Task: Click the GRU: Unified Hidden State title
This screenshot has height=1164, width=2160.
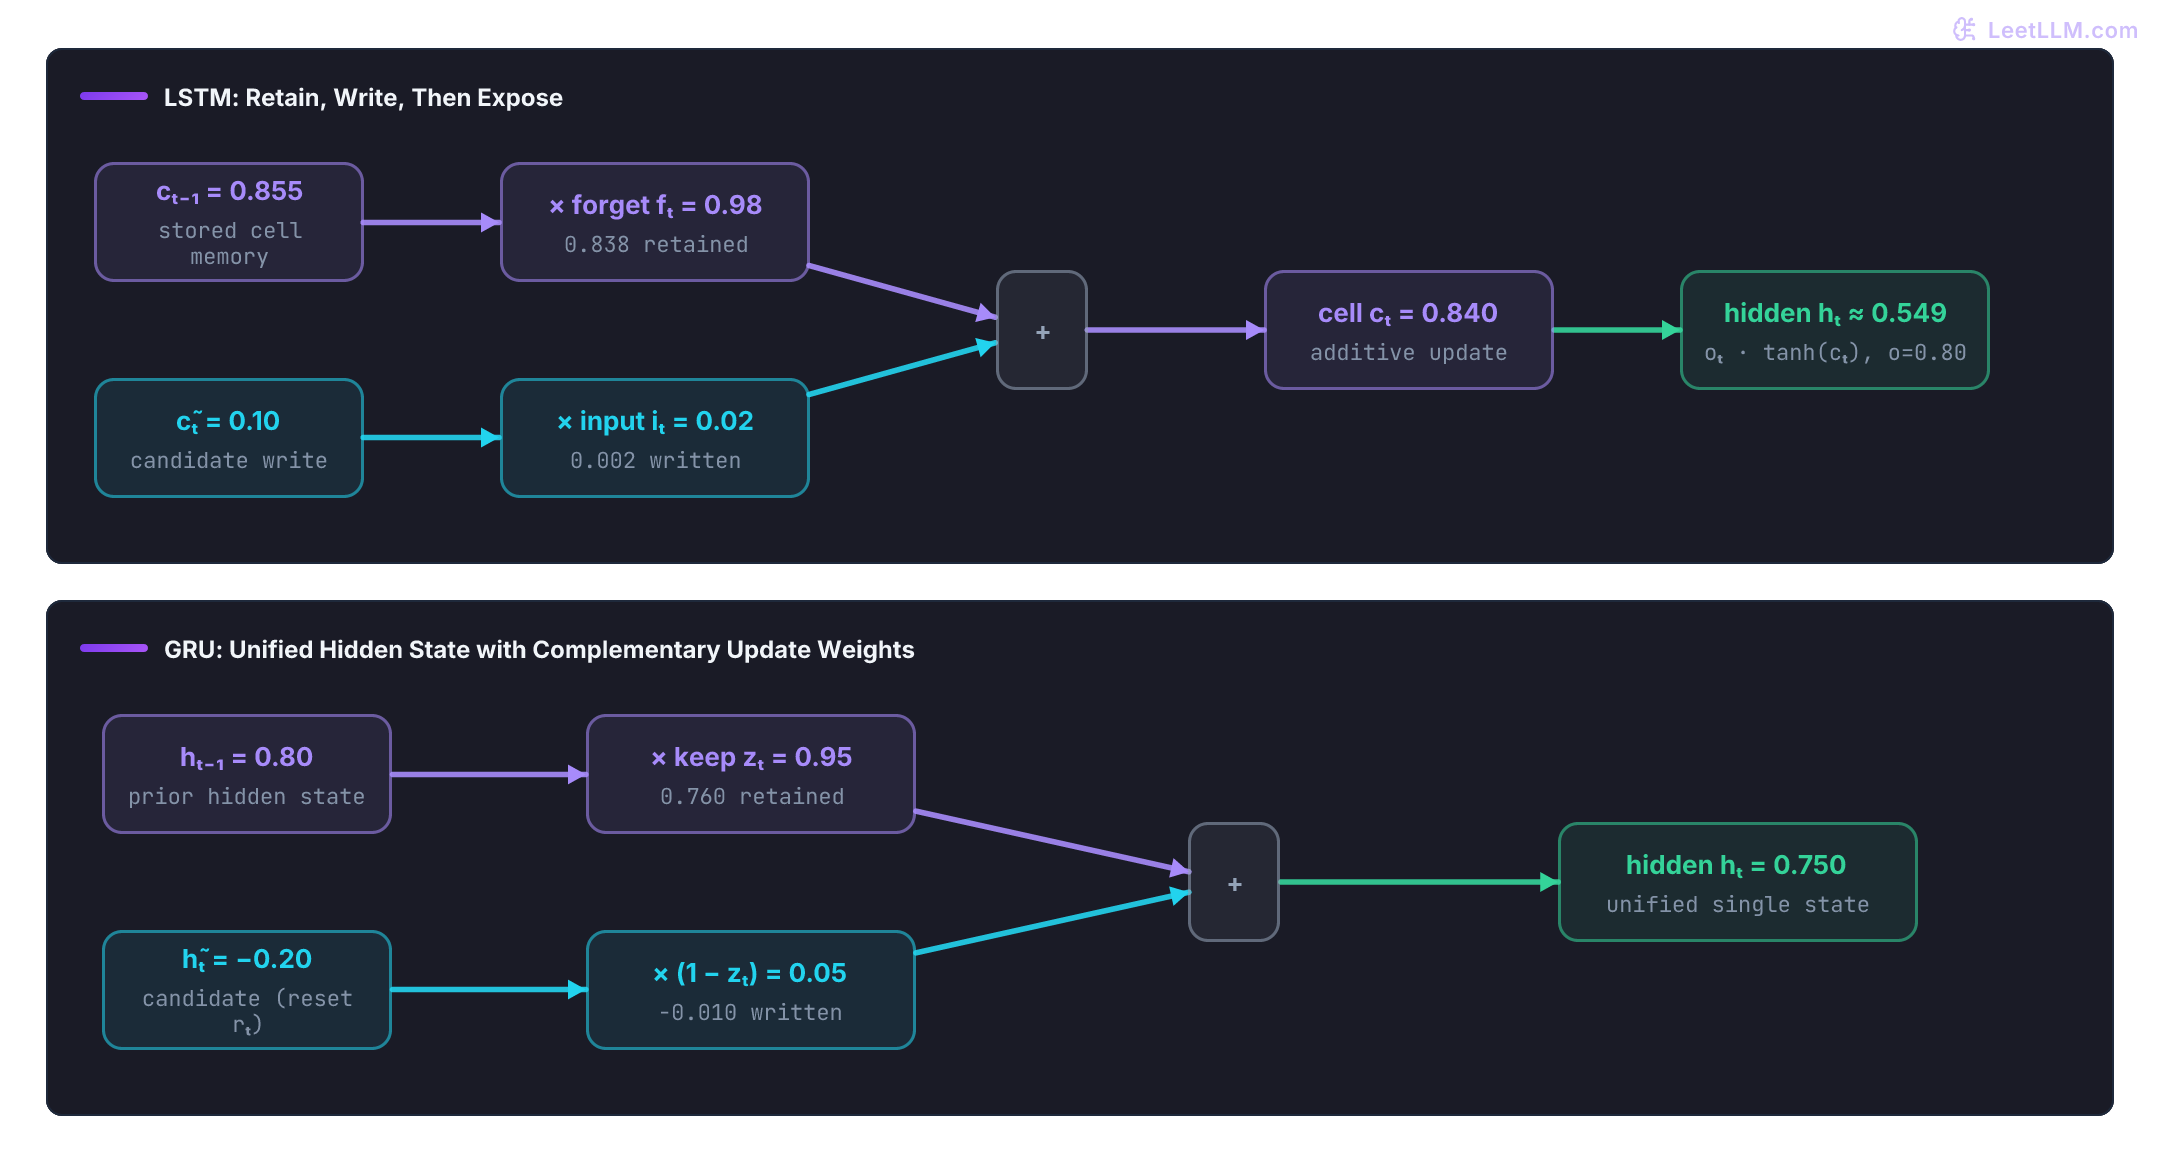Action: click(539, 649)
